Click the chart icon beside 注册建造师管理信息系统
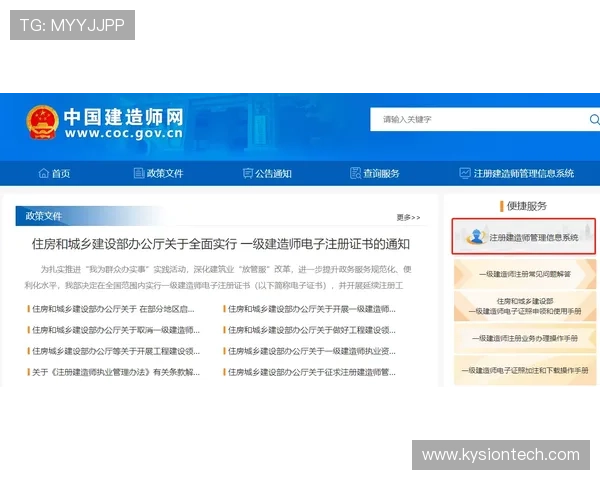 pos(465,173)
